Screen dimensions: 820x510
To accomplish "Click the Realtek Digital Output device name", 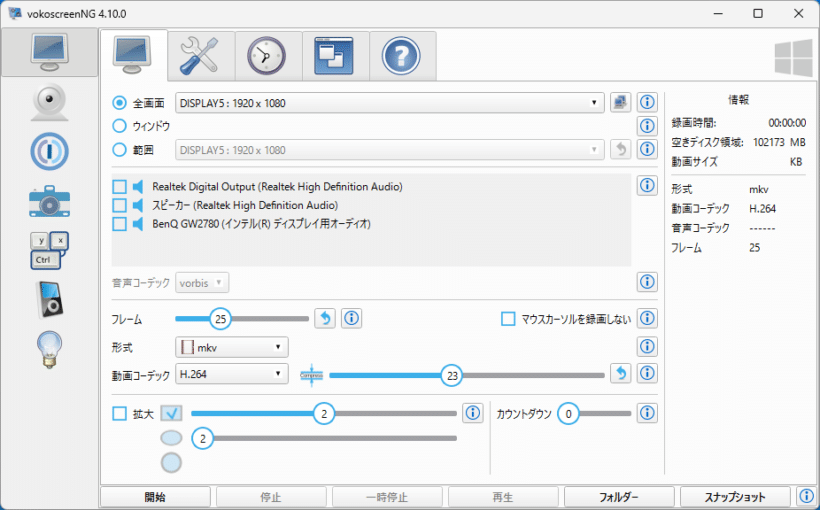I will 277,187.
